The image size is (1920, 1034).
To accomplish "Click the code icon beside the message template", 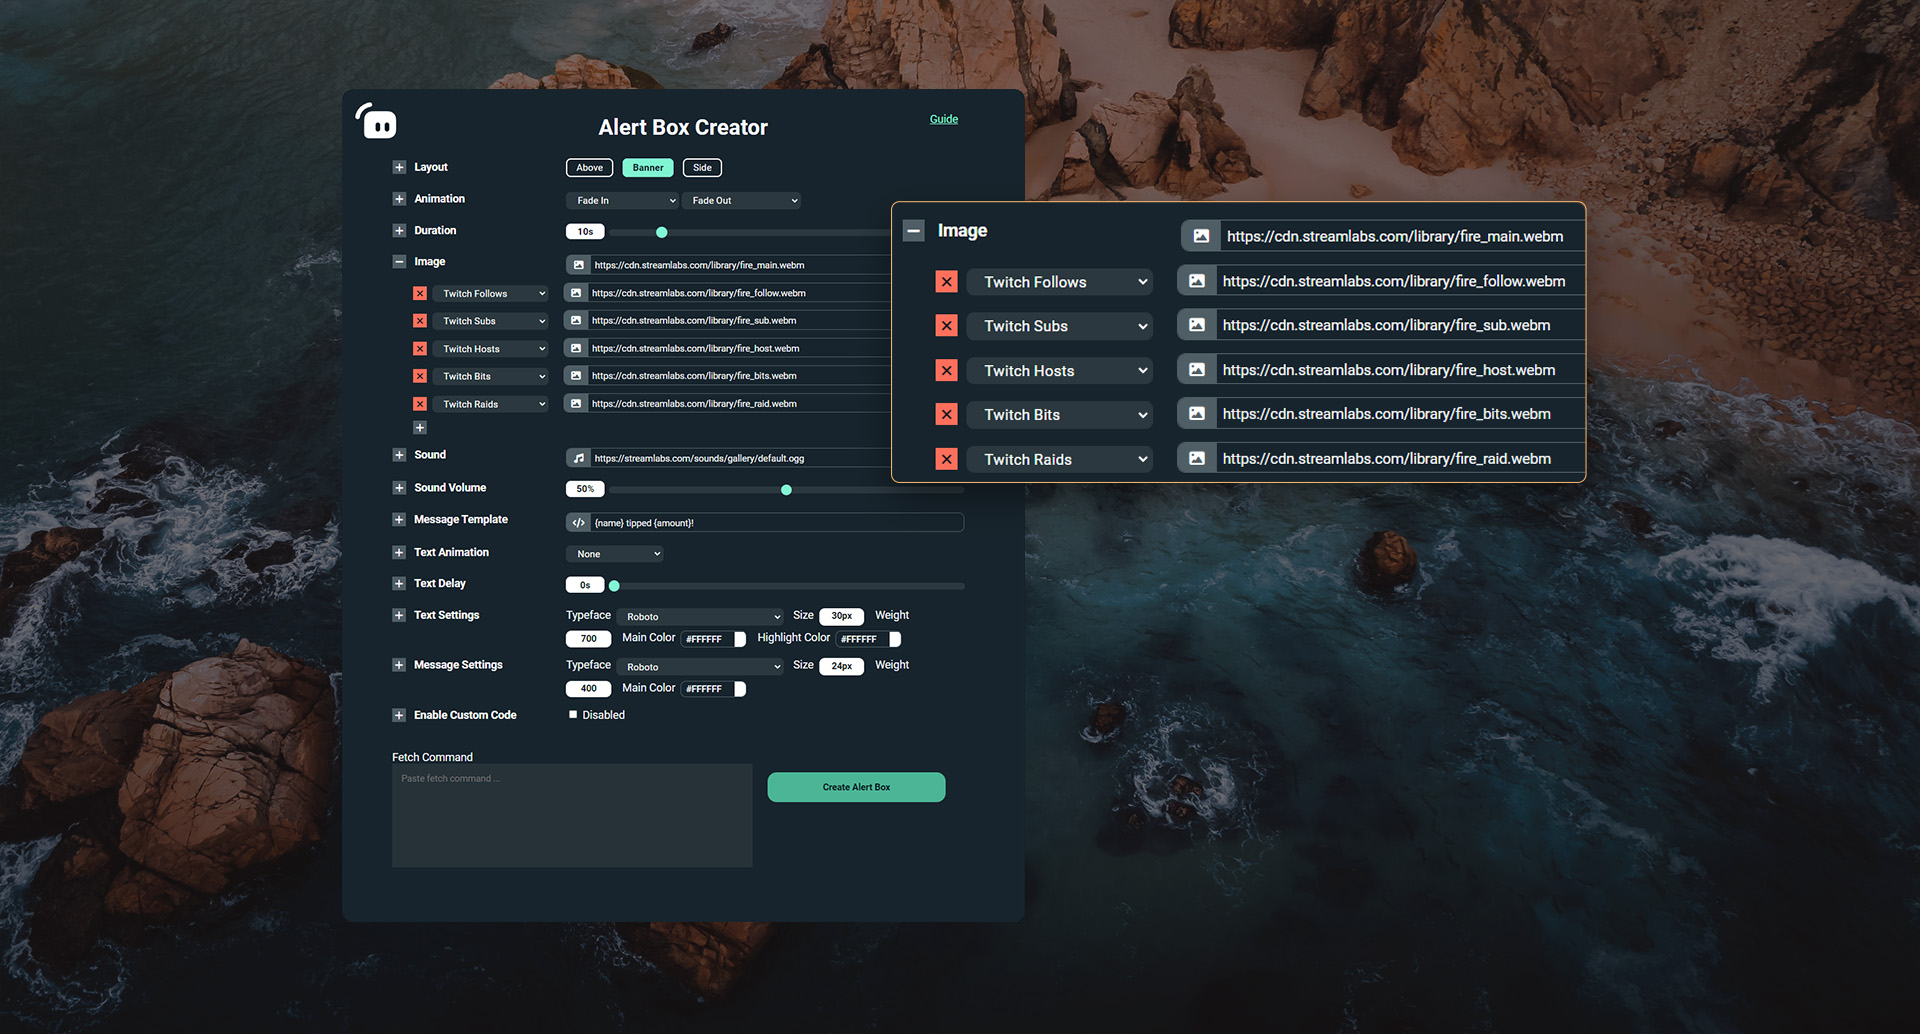I will pos(578,523).
